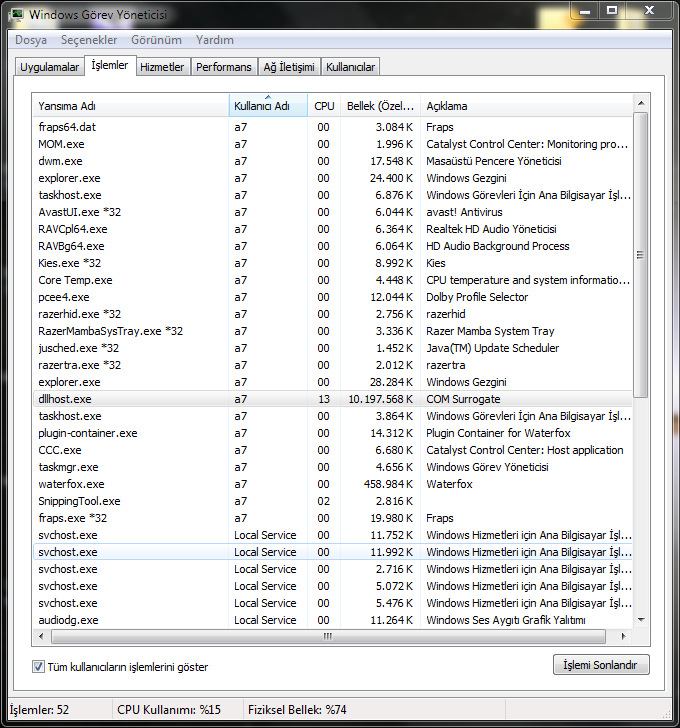Select taskhost.exe using 3.864 K memory
680x728 pixels.
click(x=332, y=416)
